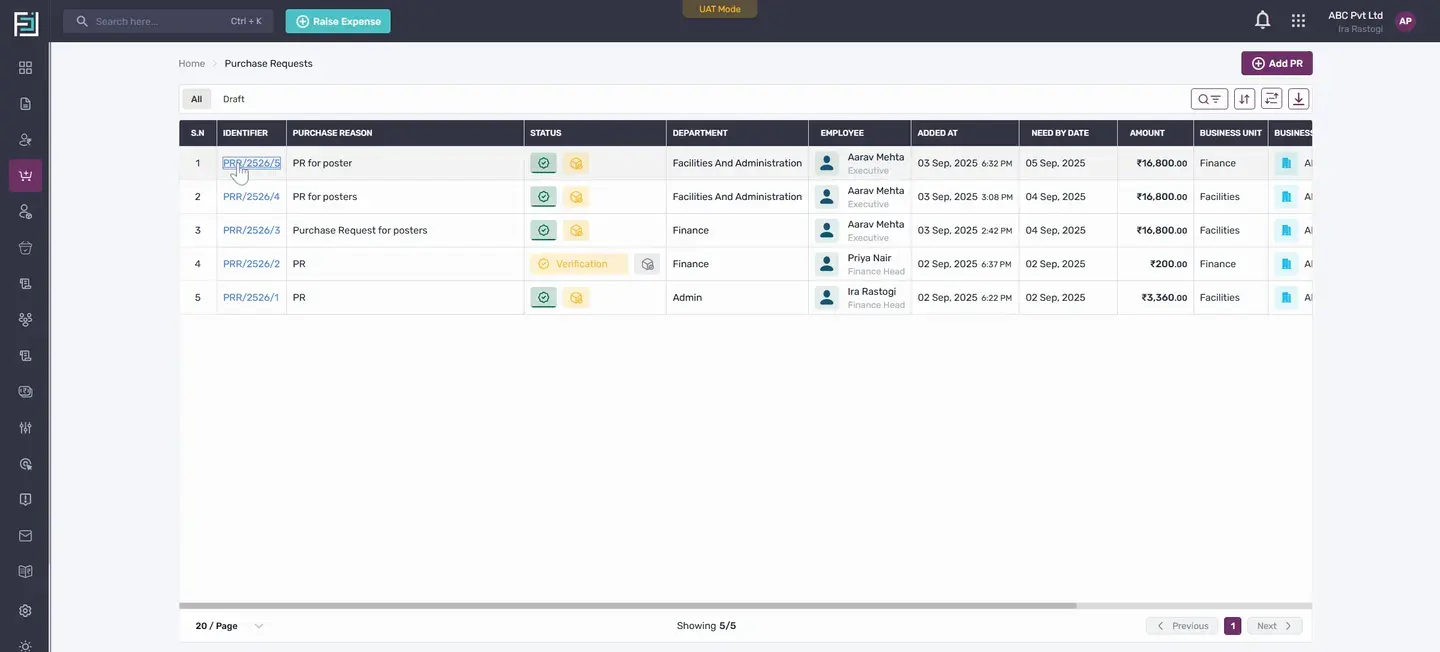Open the people group icon in sidebar
This screenshot has height=652, width=1440.
point(25,320)
